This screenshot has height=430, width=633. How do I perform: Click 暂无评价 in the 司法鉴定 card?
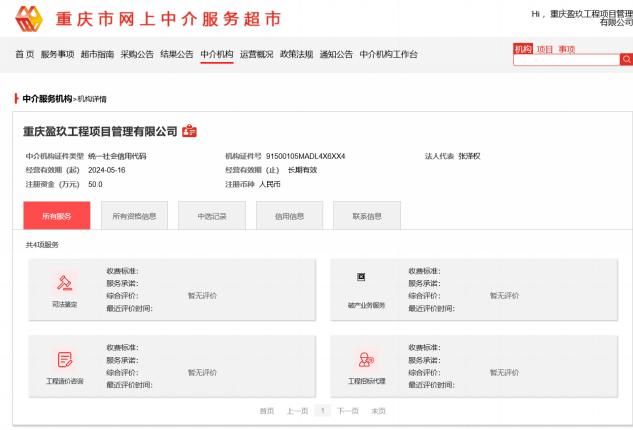pos(202,296)
